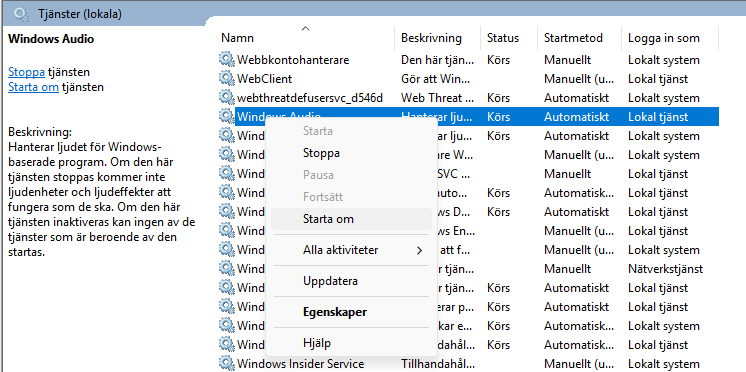Click Automatiskt in the webthreatdefusersvc_d546d row

(x=576, y=98)
